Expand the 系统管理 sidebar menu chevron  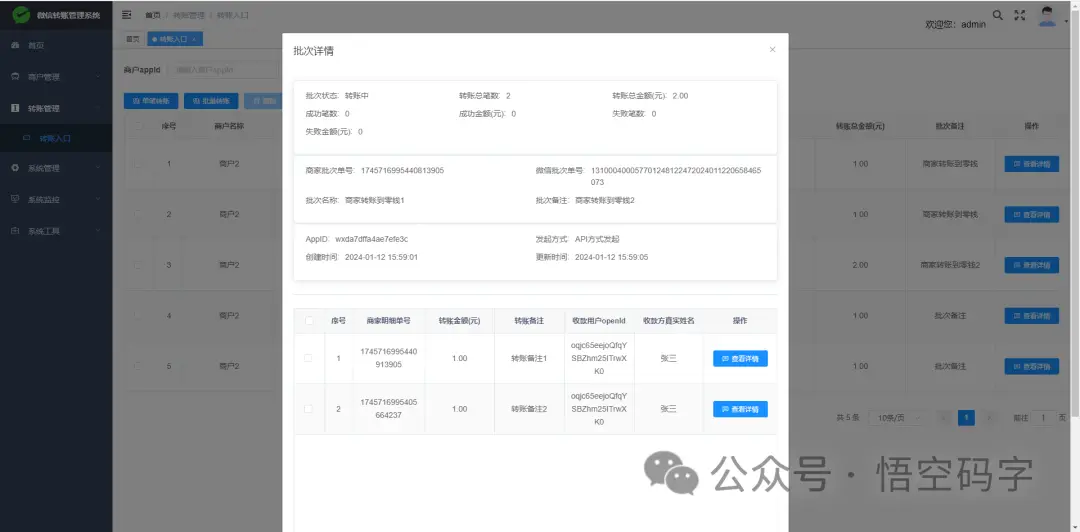(x=98, y=167)
